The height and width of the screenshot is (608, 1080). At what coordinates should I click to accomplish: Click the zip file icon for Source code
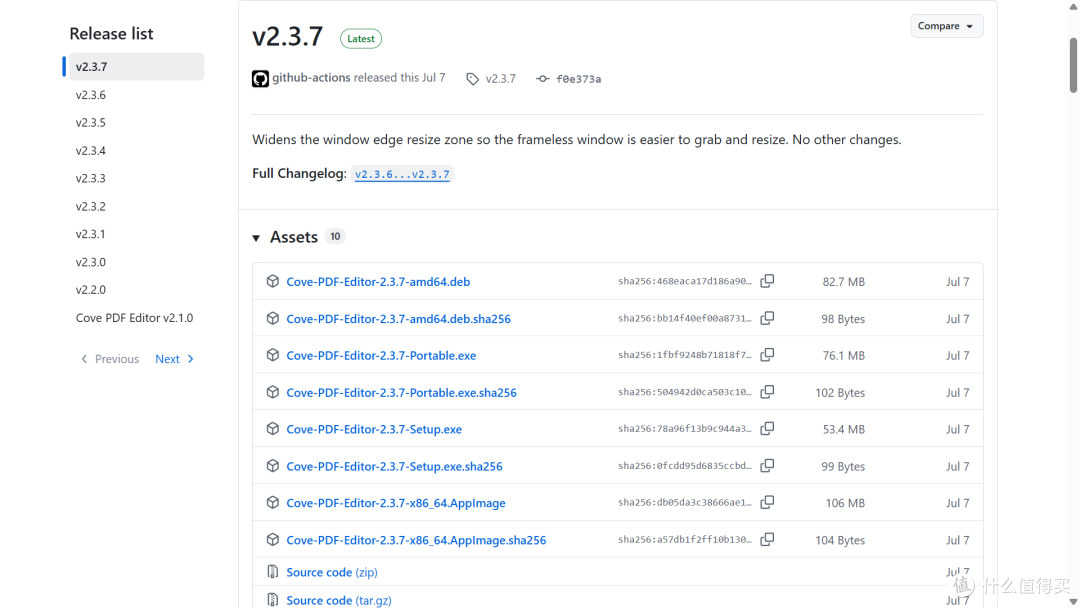click(273, 572)
